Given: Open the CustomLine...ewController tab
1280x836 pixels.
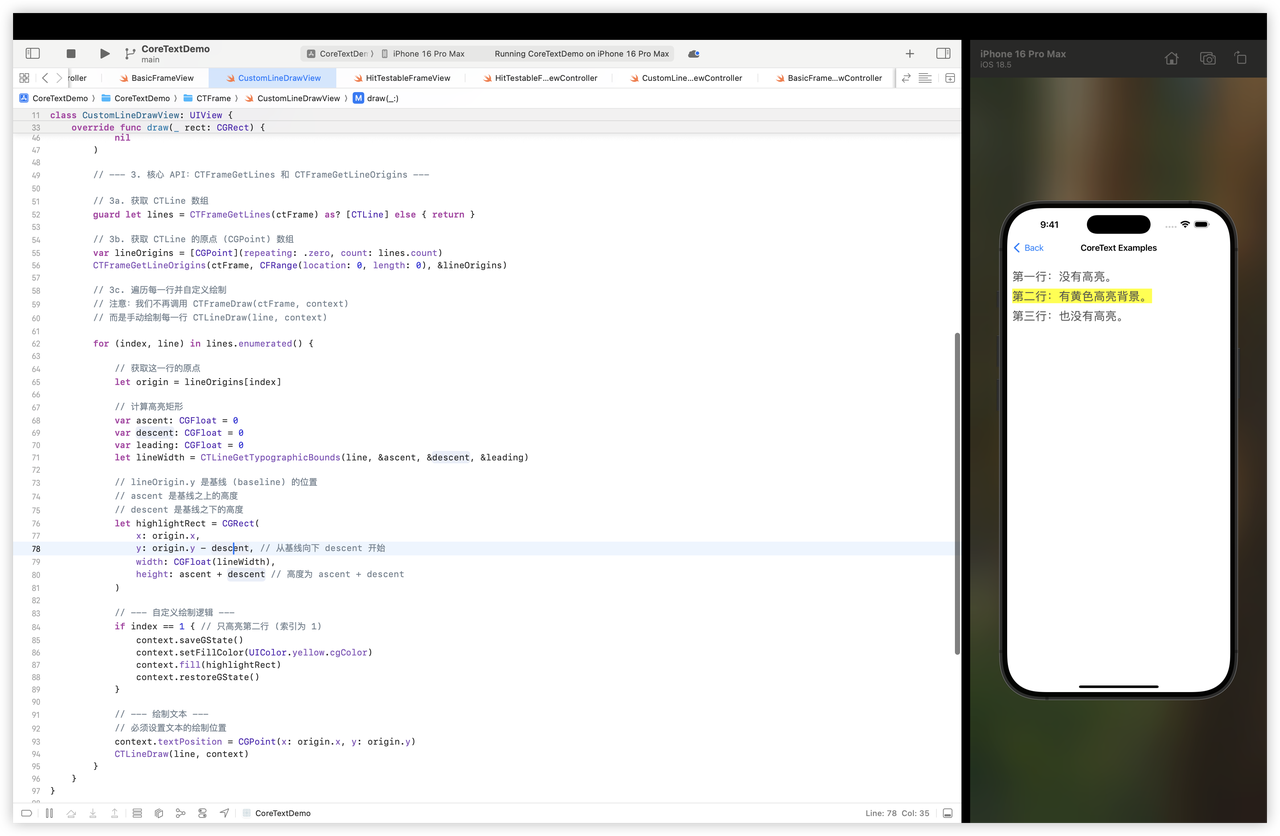Looking at the screenshot, I should pyautogui.click(x=685, y=78).
